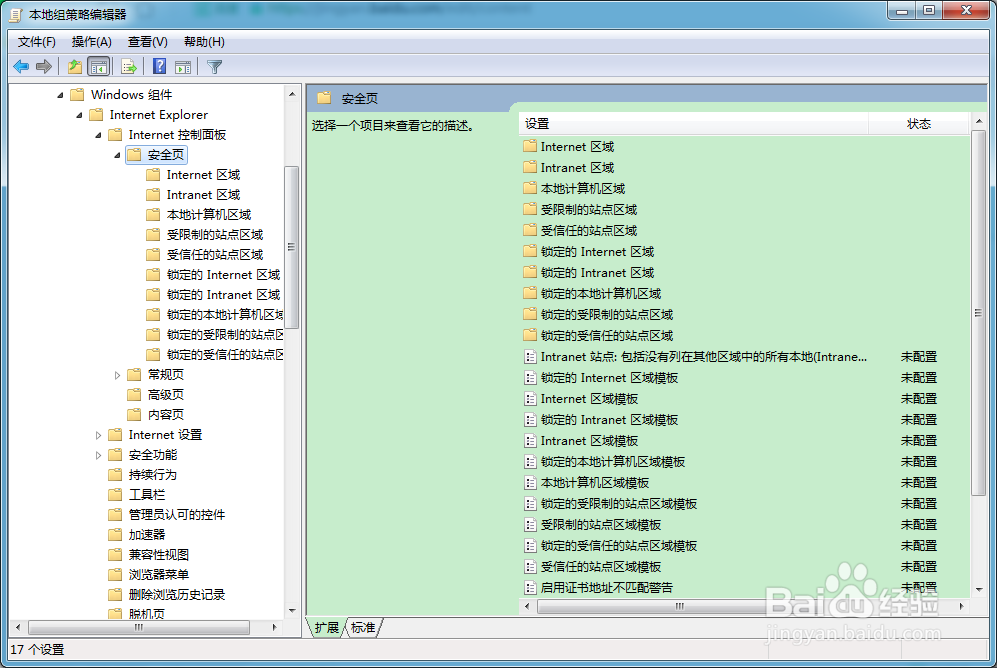Select 删除浏览历史记录 tree folder
Image resolution: width=997 pixels, height=668 pixels.
[x=177, y=595]
